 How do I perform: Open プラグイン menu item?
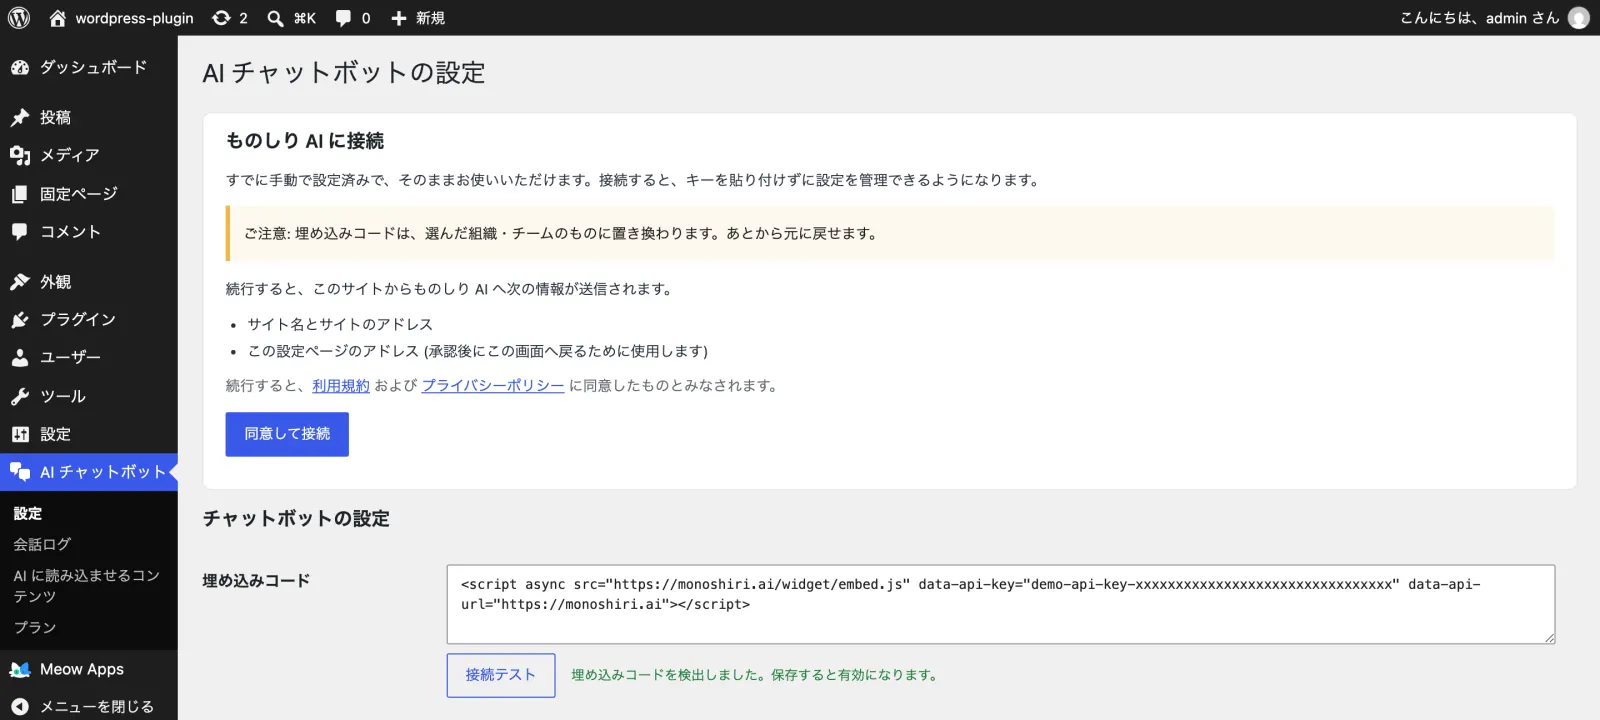(89, 320)
